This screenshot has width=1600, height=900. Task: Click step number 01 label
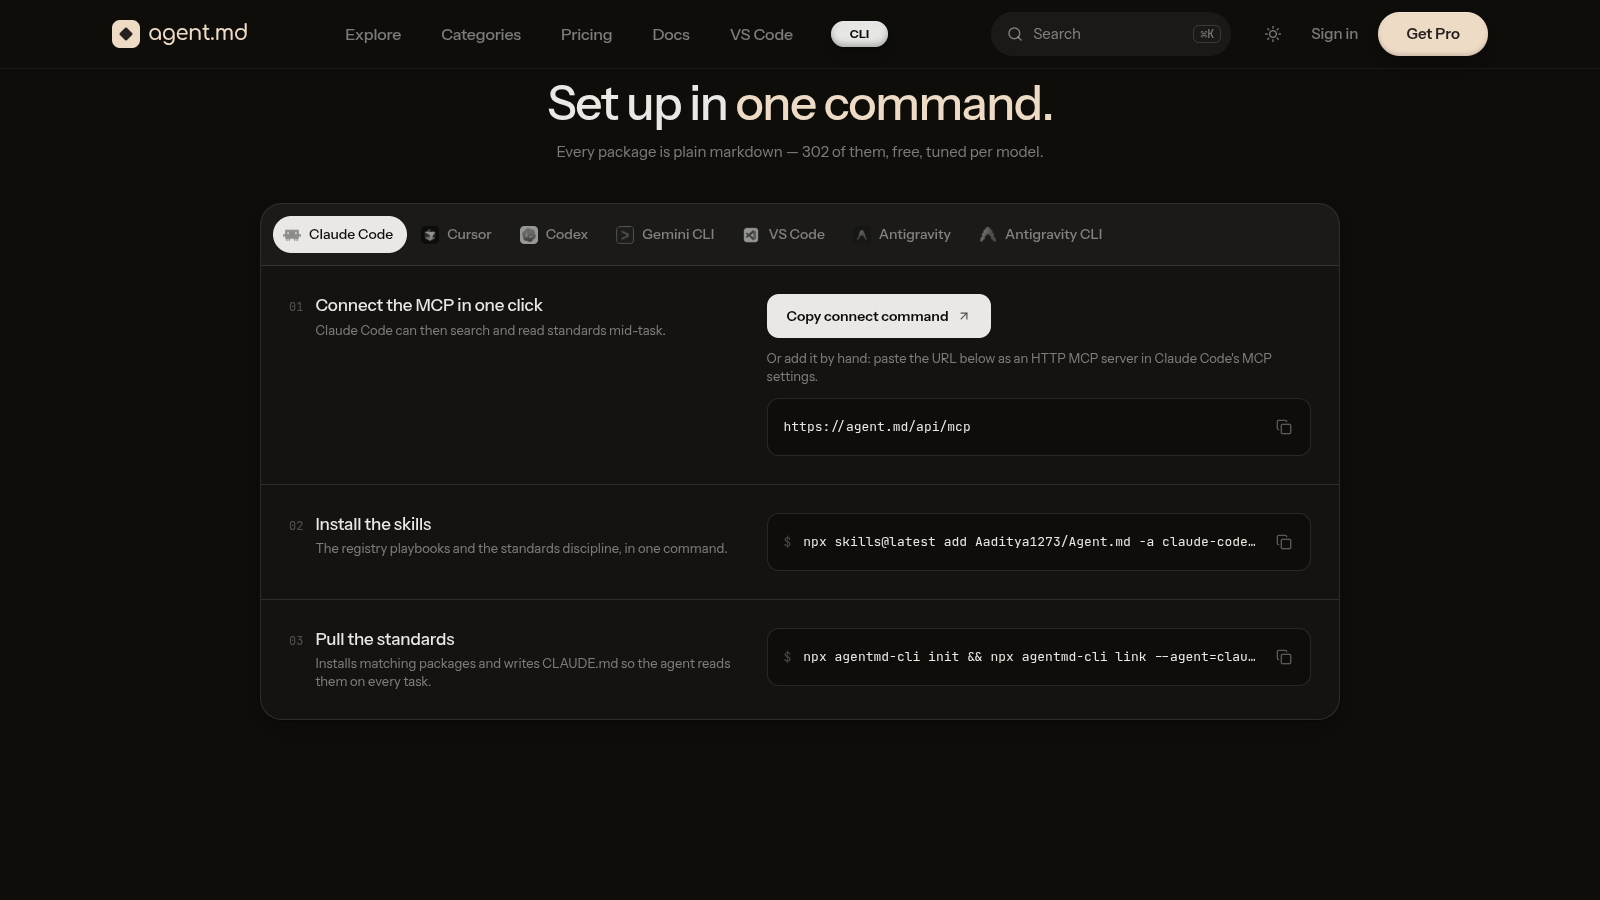click(x=296, y=307)
